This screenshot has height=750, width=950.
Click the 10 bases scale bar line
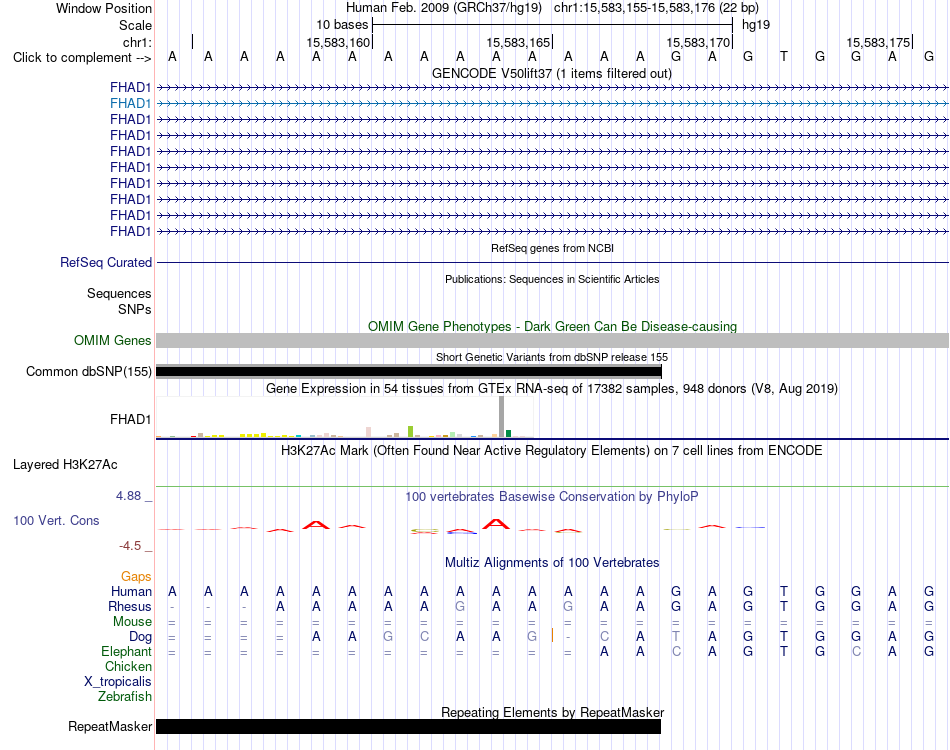click(x=553, y=25)
